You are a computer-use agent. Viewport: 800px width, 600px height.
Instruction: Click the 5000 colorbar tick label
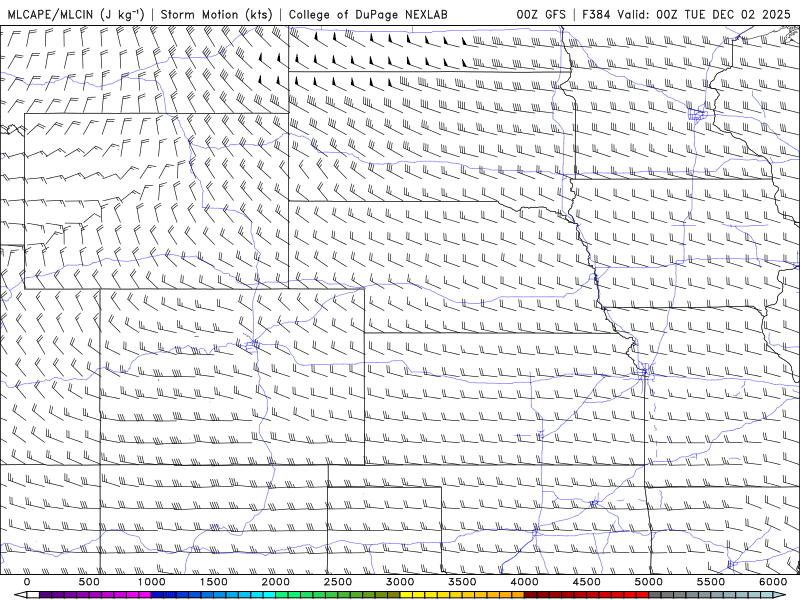click(649, 582)
